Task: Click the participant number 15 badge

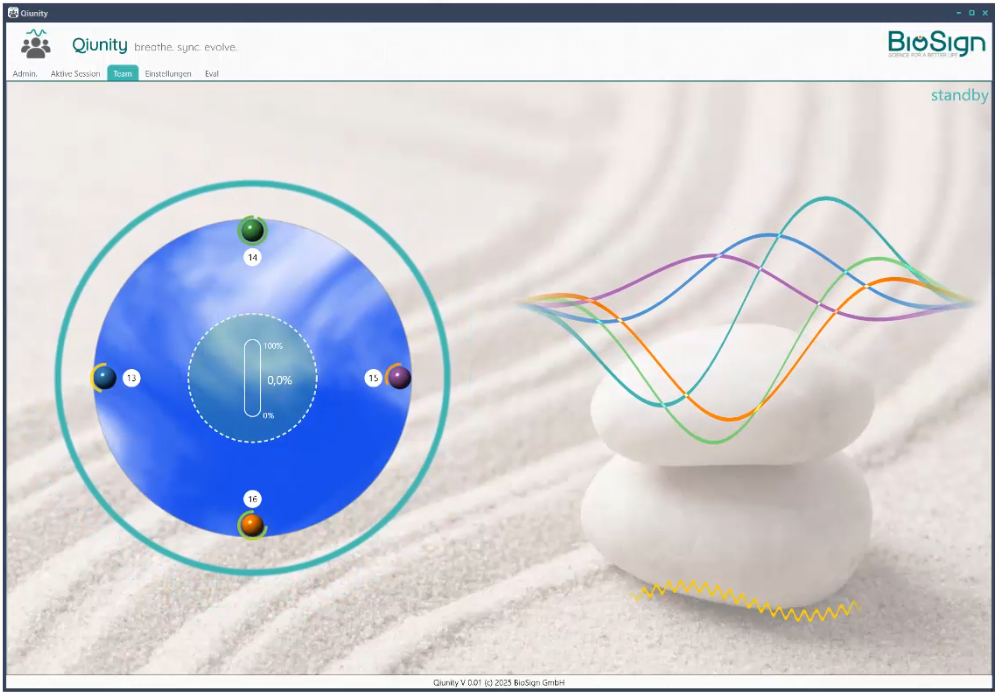Action: click(373, 378)
